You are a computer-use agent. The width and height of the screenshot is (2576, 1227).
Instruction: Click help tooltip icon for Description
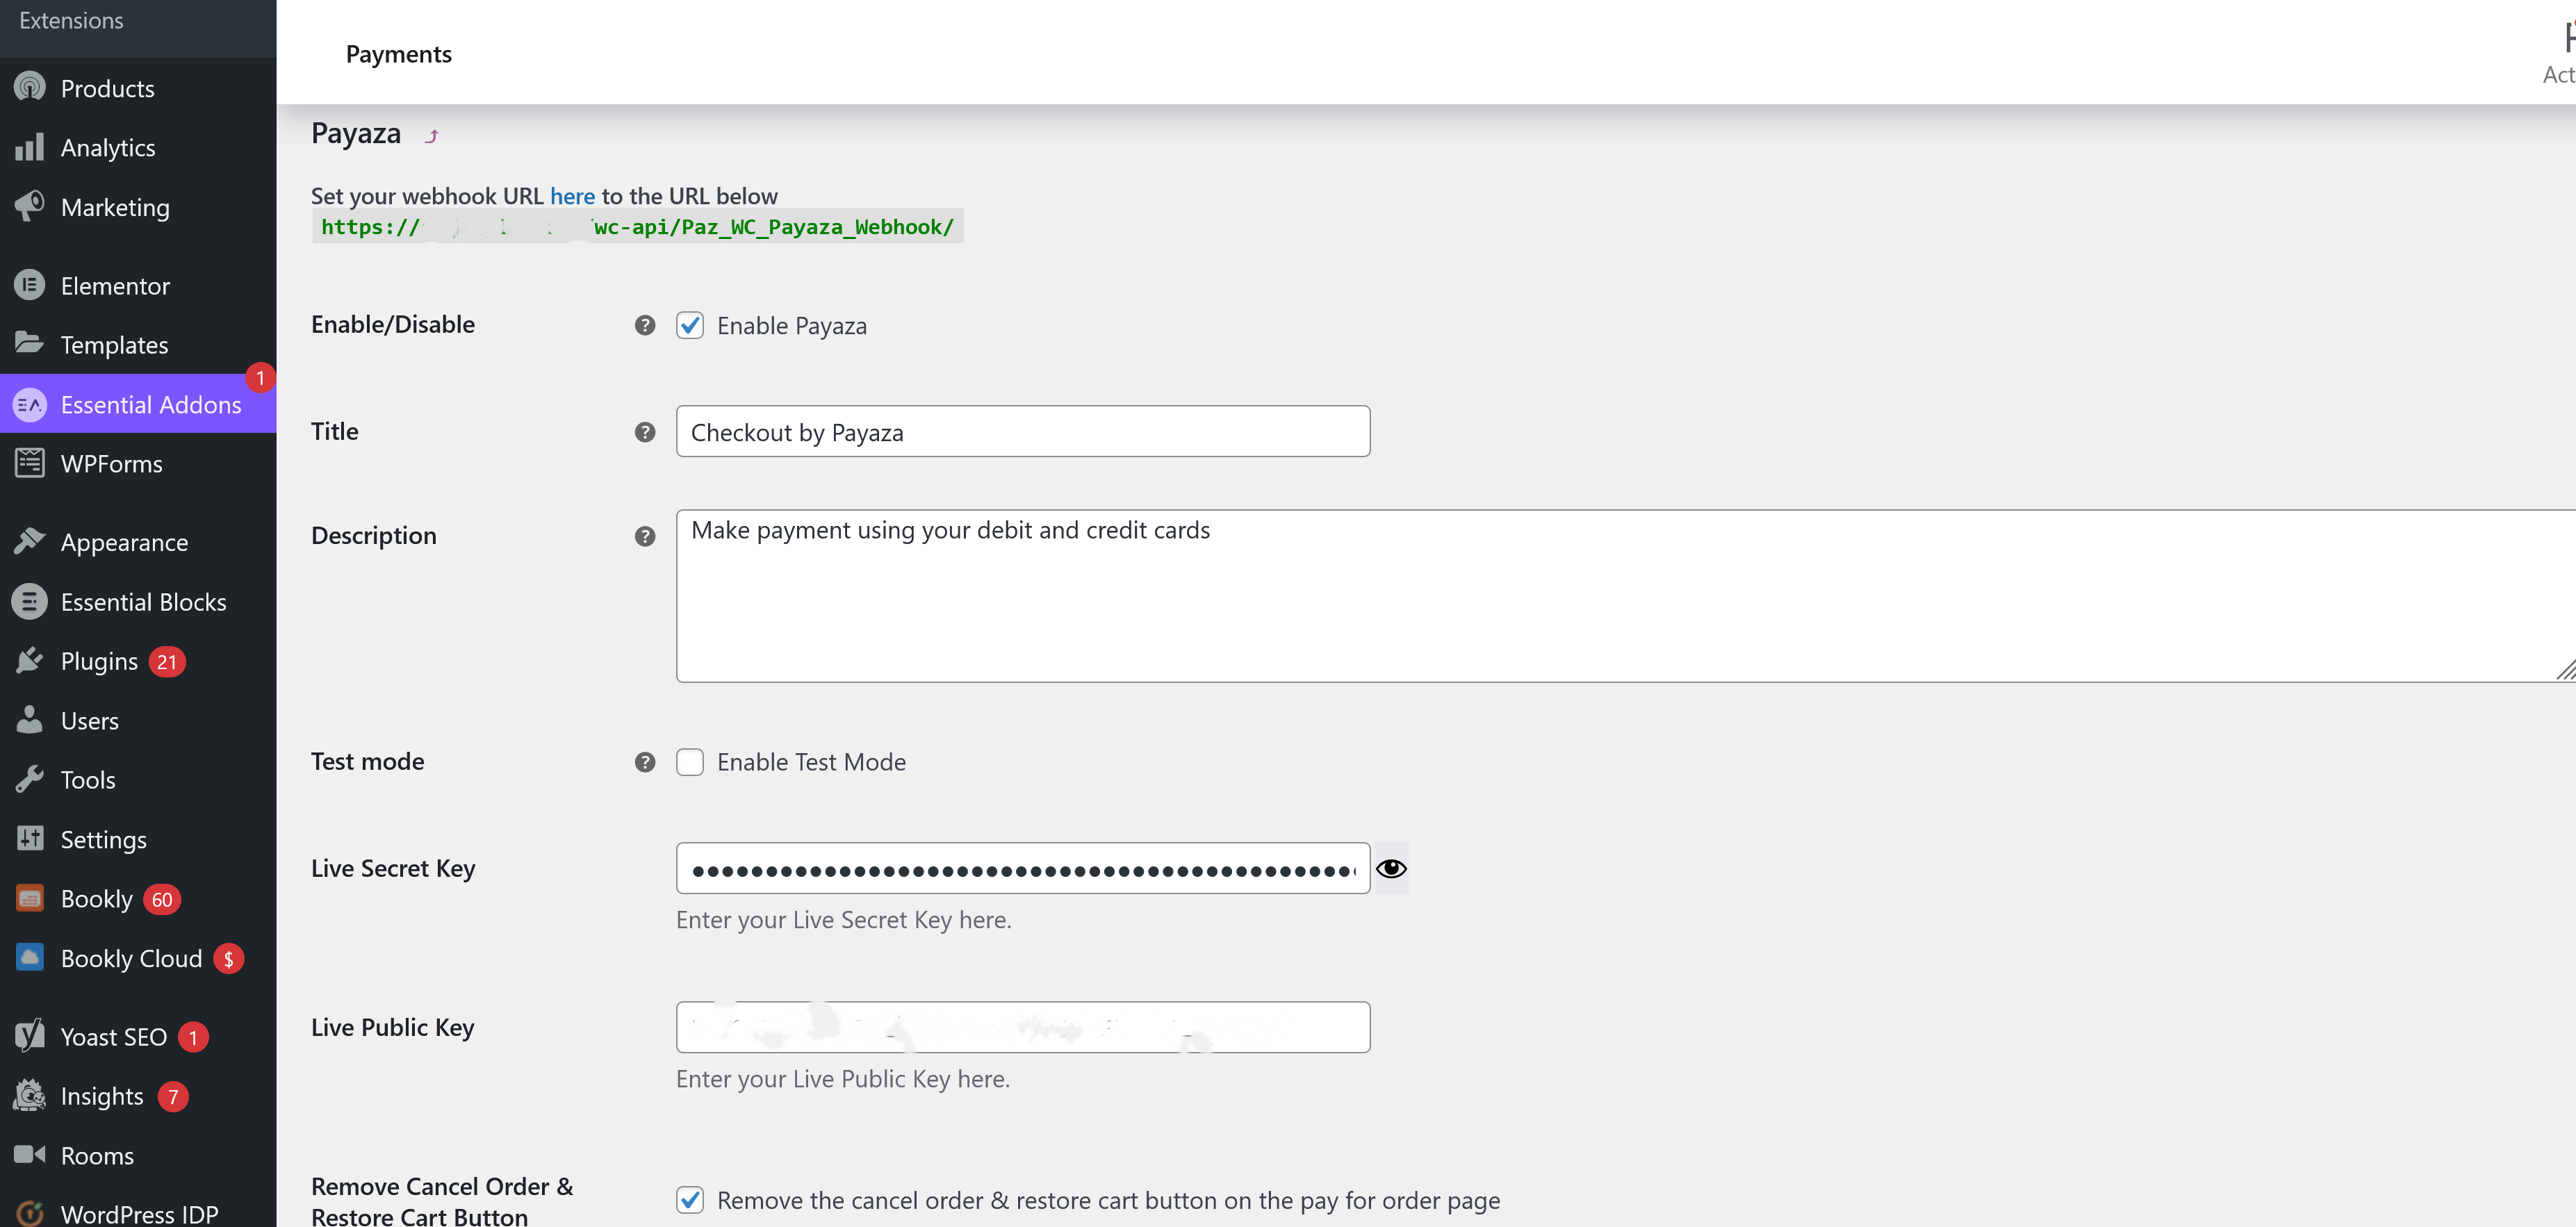click(x=645, y=536)
